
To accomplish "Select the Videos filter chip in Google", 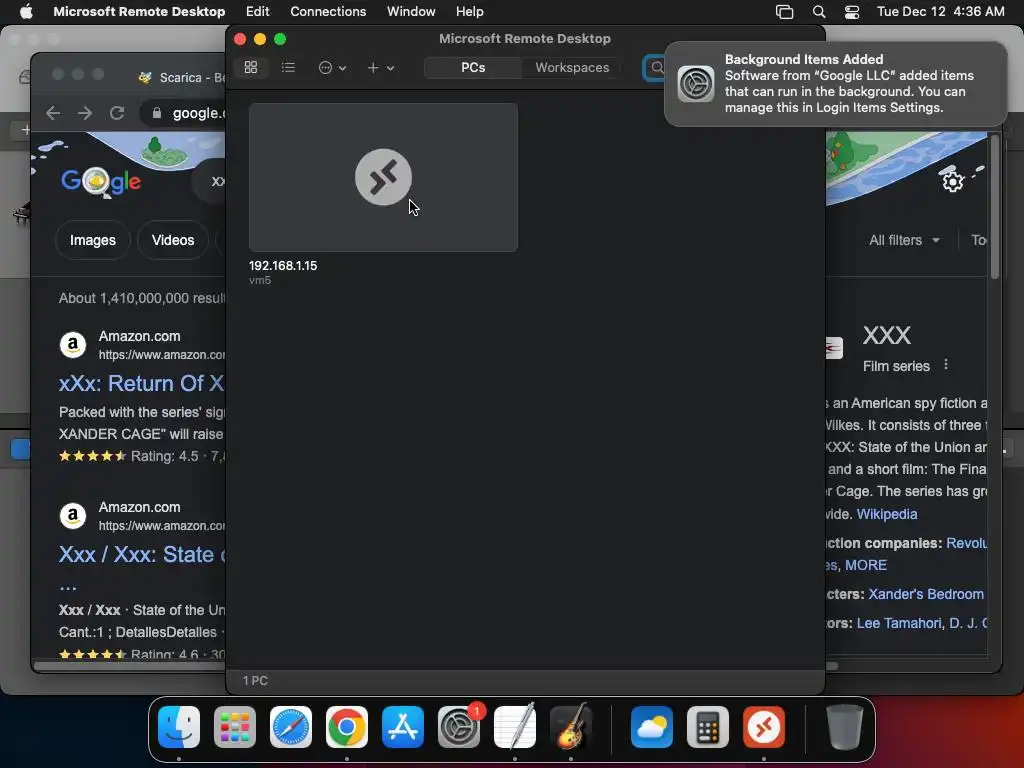I will (x=173, y=240).
